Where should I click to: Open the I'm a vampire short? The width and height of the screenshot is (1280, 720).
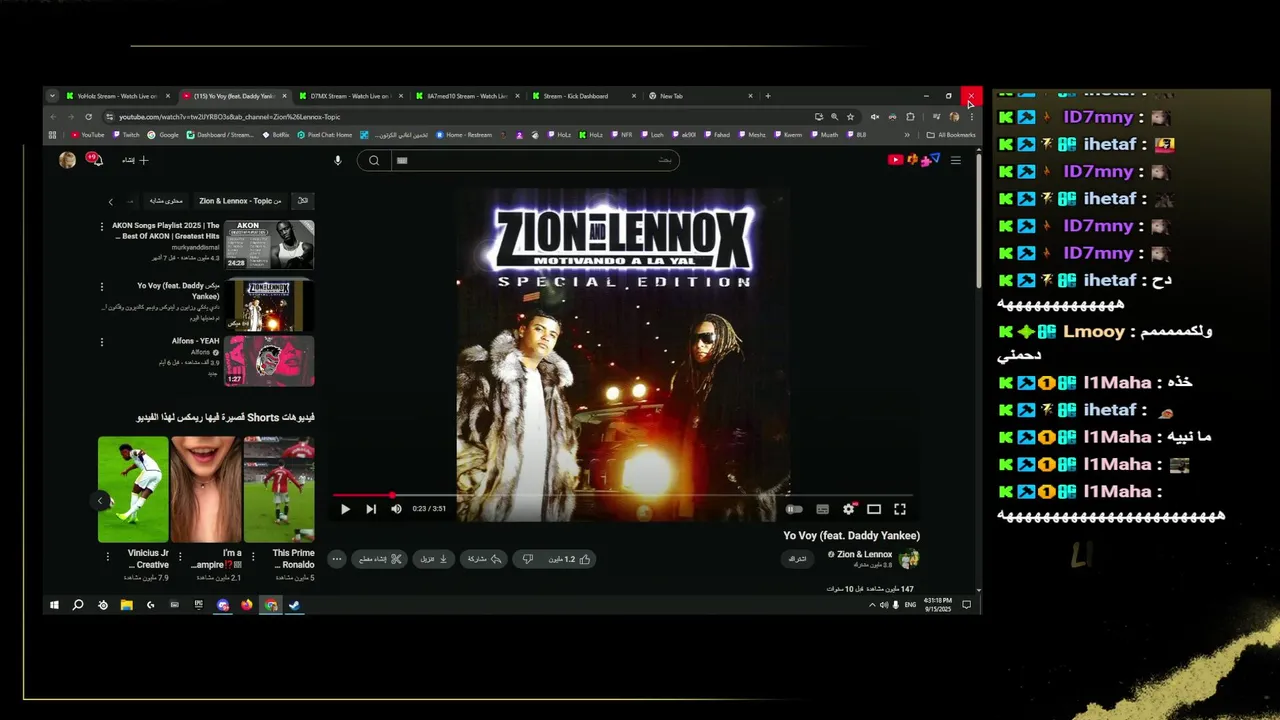pos(206,489)
